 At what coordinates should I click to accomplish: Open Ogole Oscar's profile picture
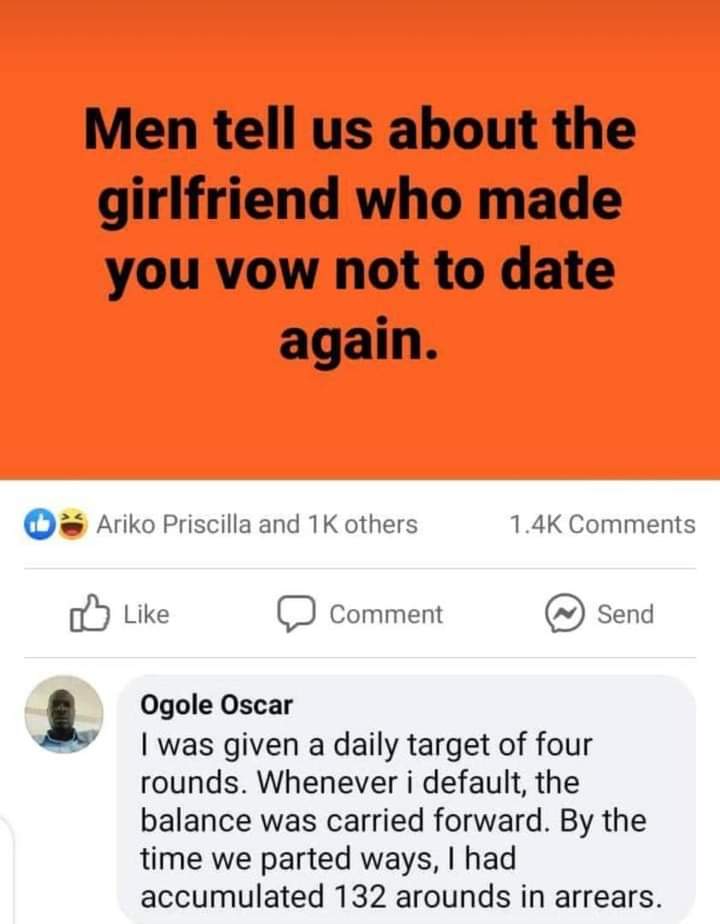click(64, 714)
